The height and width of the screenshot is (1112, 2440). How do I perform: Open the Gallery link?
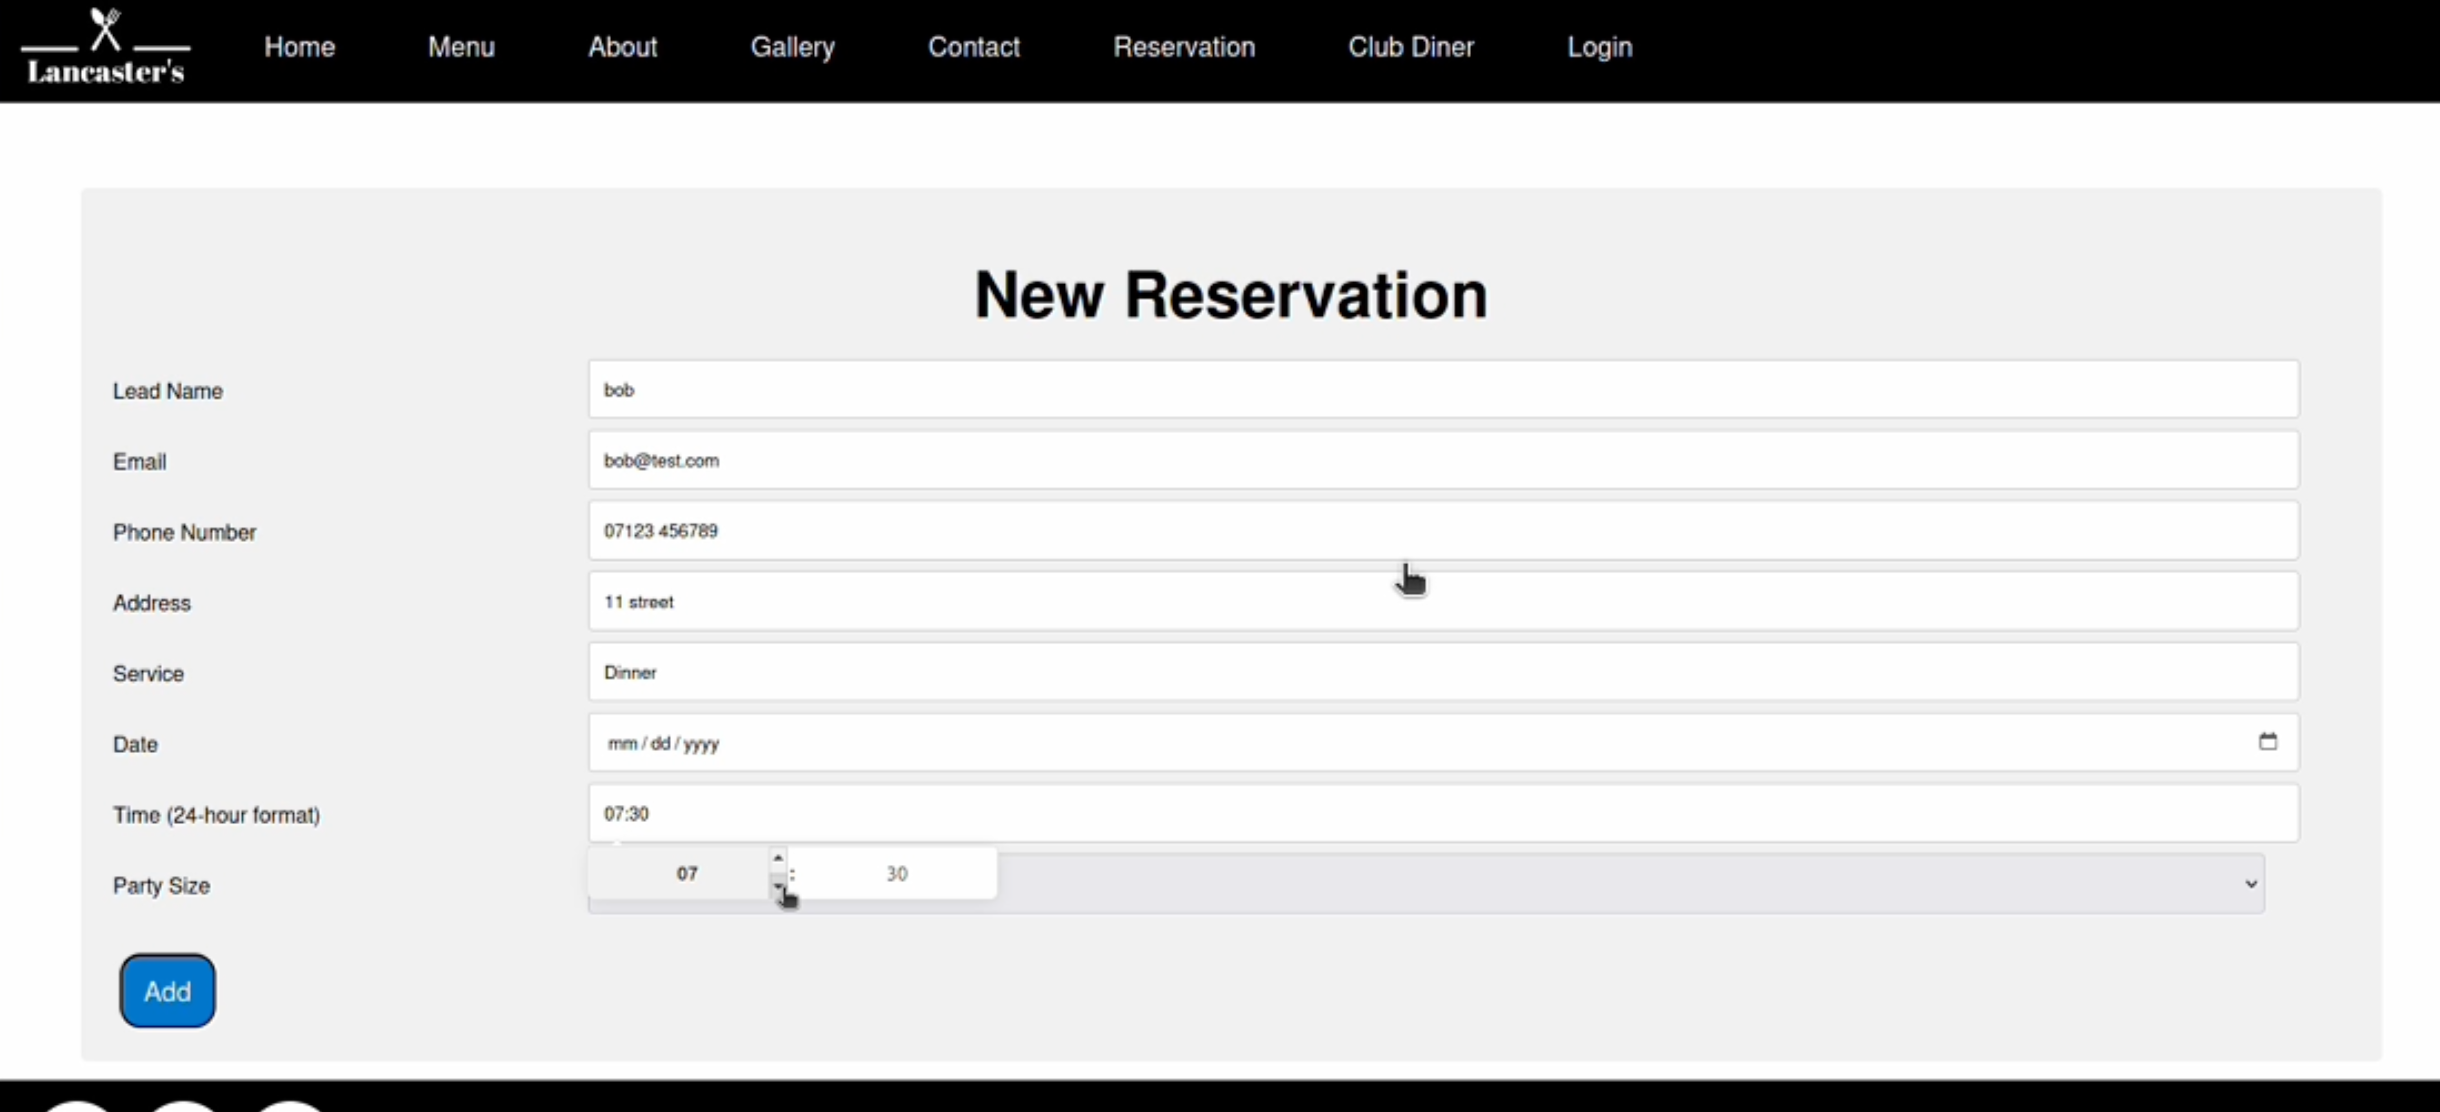tap(792, 47)
